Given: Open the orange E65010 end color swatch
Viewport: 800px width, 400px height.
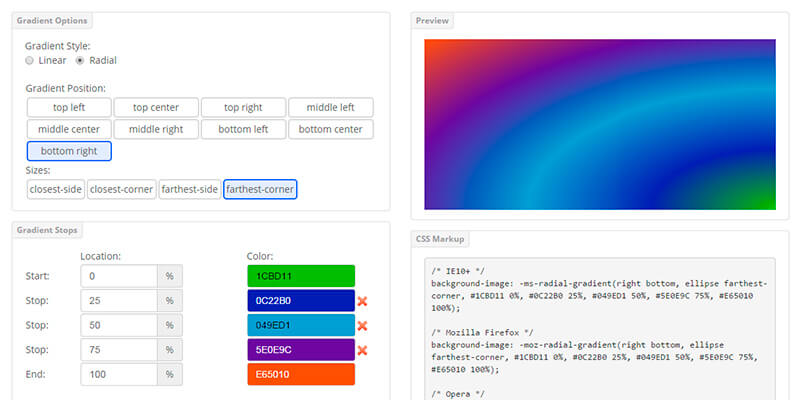Looking at the screenshot, I should [301, 374].
